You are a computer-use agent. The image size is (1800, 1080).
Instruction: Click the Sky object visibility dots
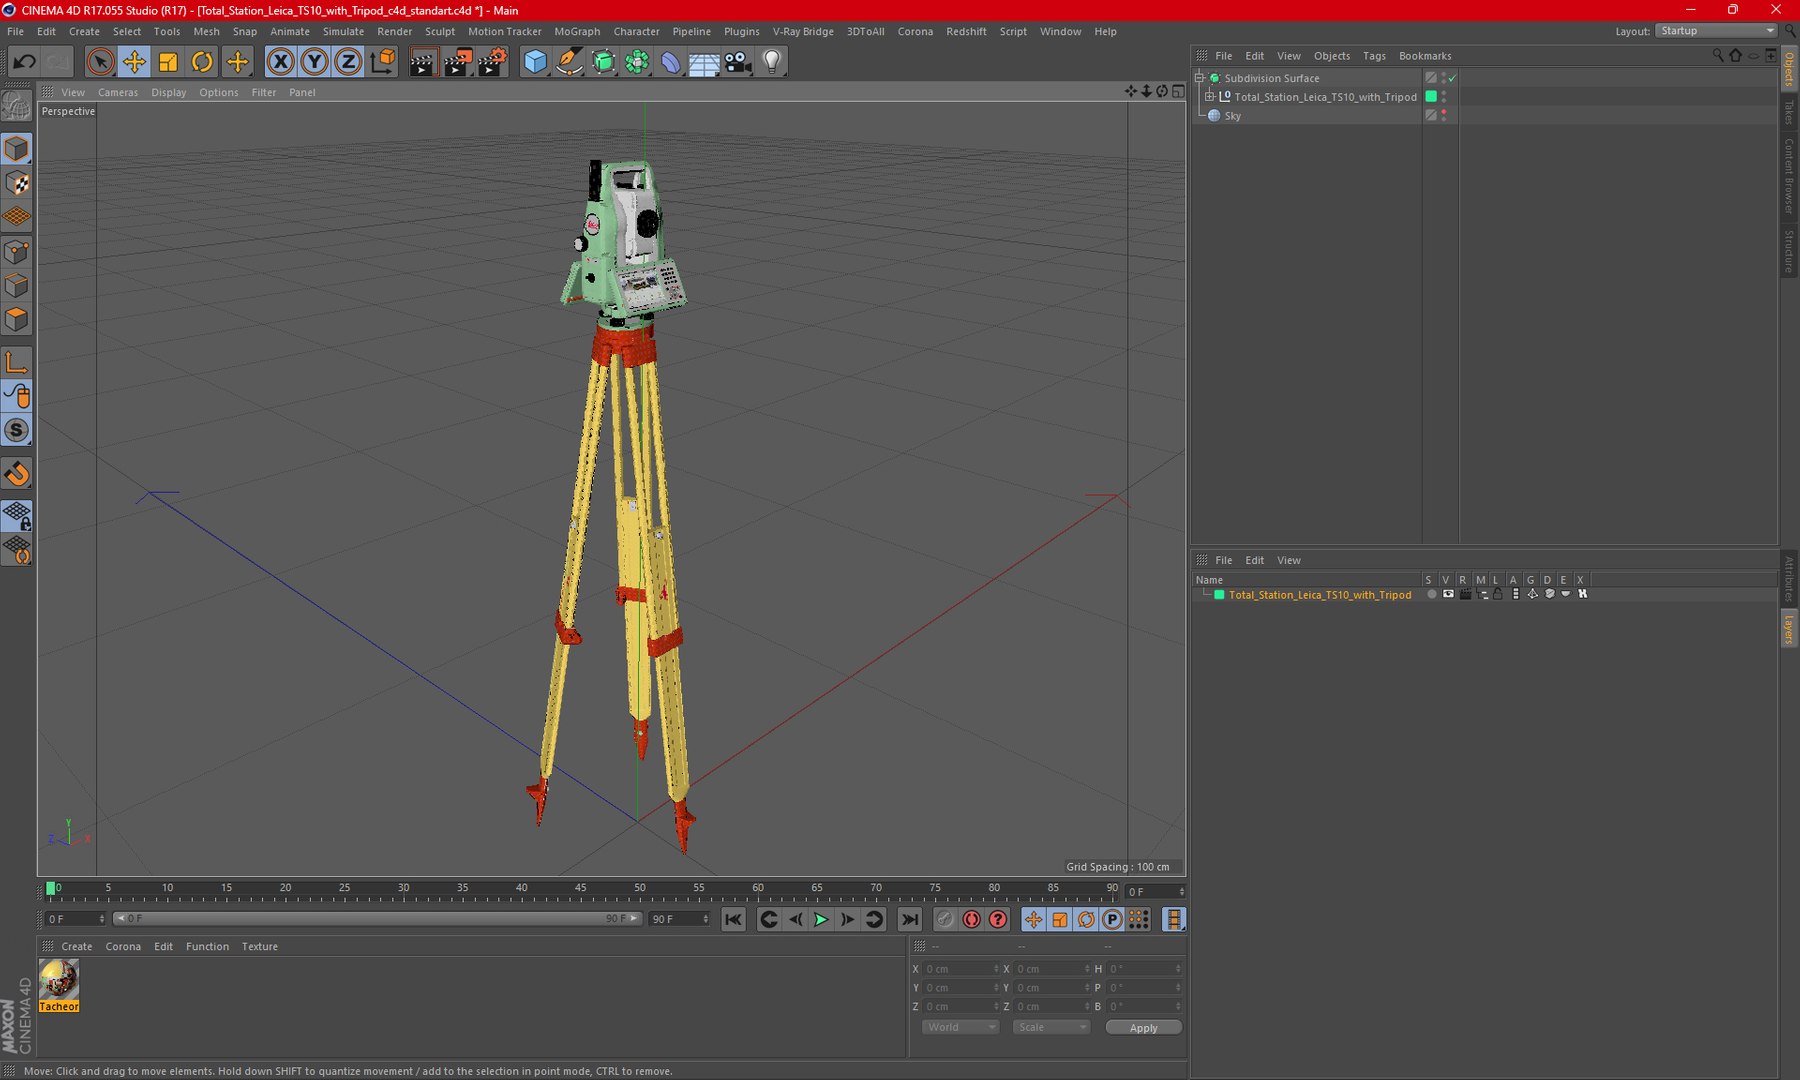coord(1444,116)
